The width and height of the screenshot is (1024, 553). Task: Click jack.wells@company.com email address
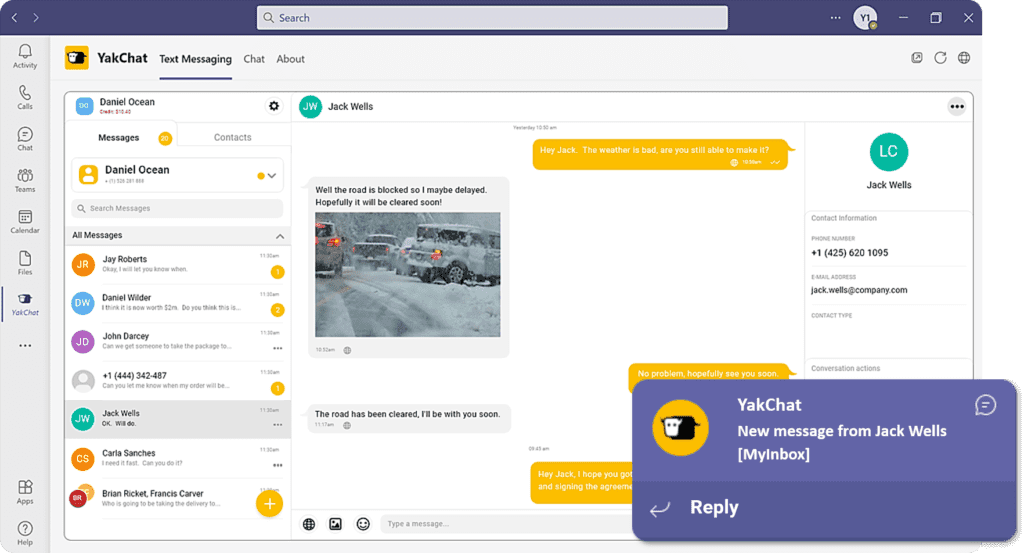pyautogui.click(x=859, y=290)
